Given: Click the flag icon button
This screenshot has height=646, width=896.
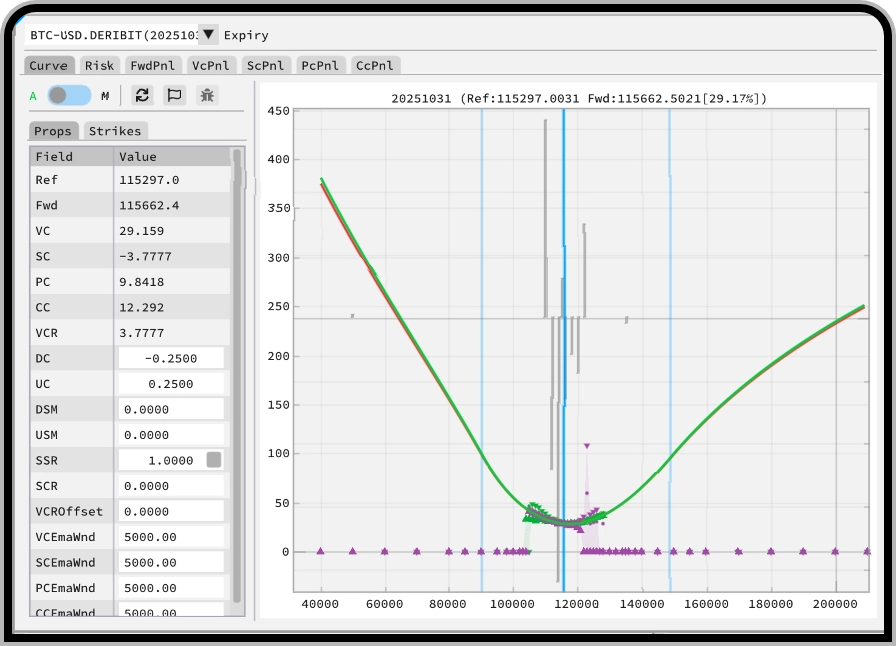Looking at the screenshot, I should pyautogui.click(x=174, y=95).
